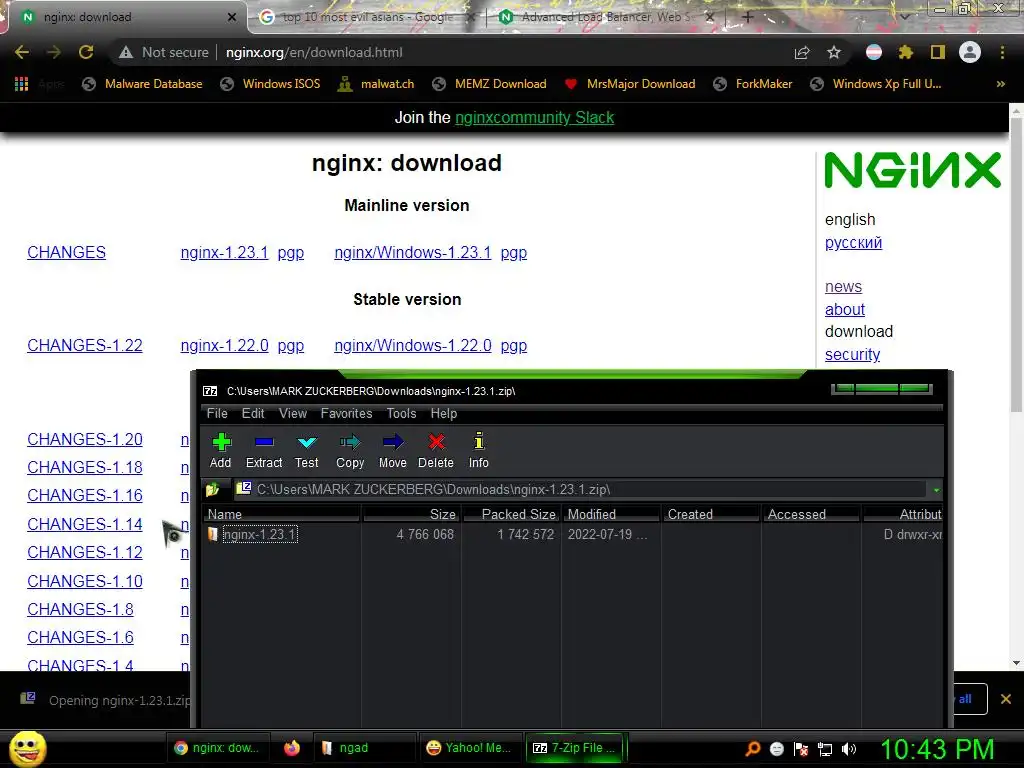Sort by the Modified column header
The height and width of the screenshot is (768, 1024).
[611, 514]
